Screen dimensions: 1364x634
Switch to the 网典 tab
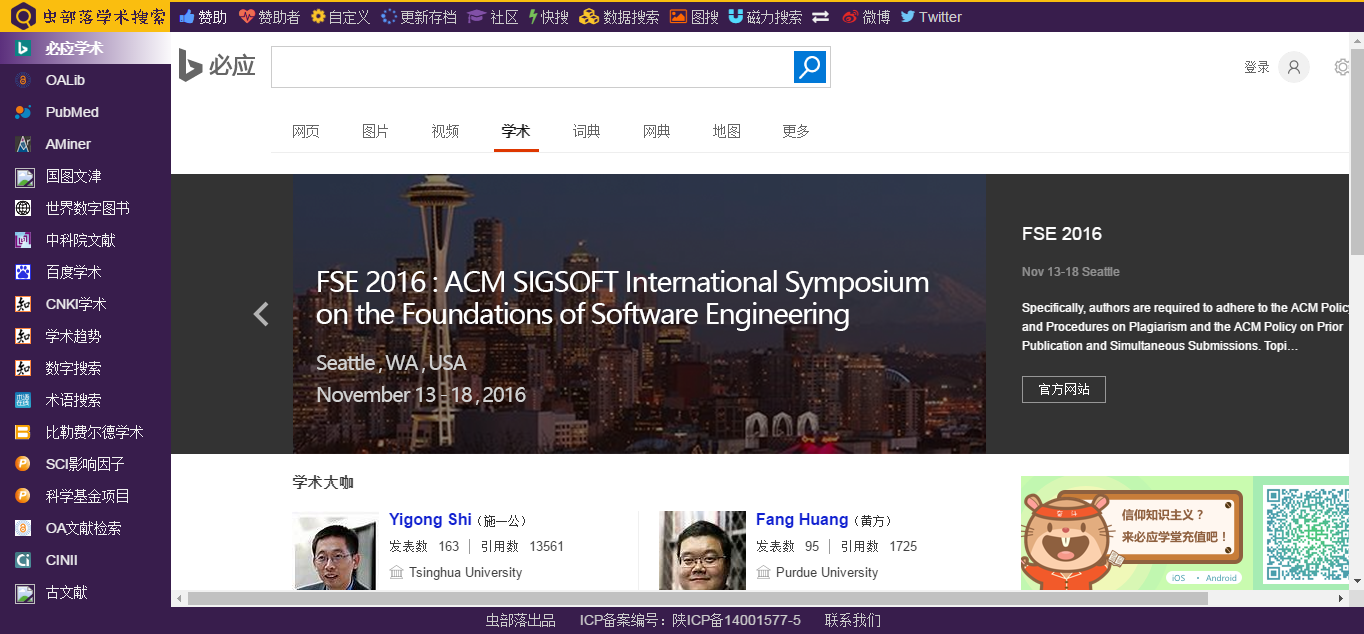(x=657, y=131)
